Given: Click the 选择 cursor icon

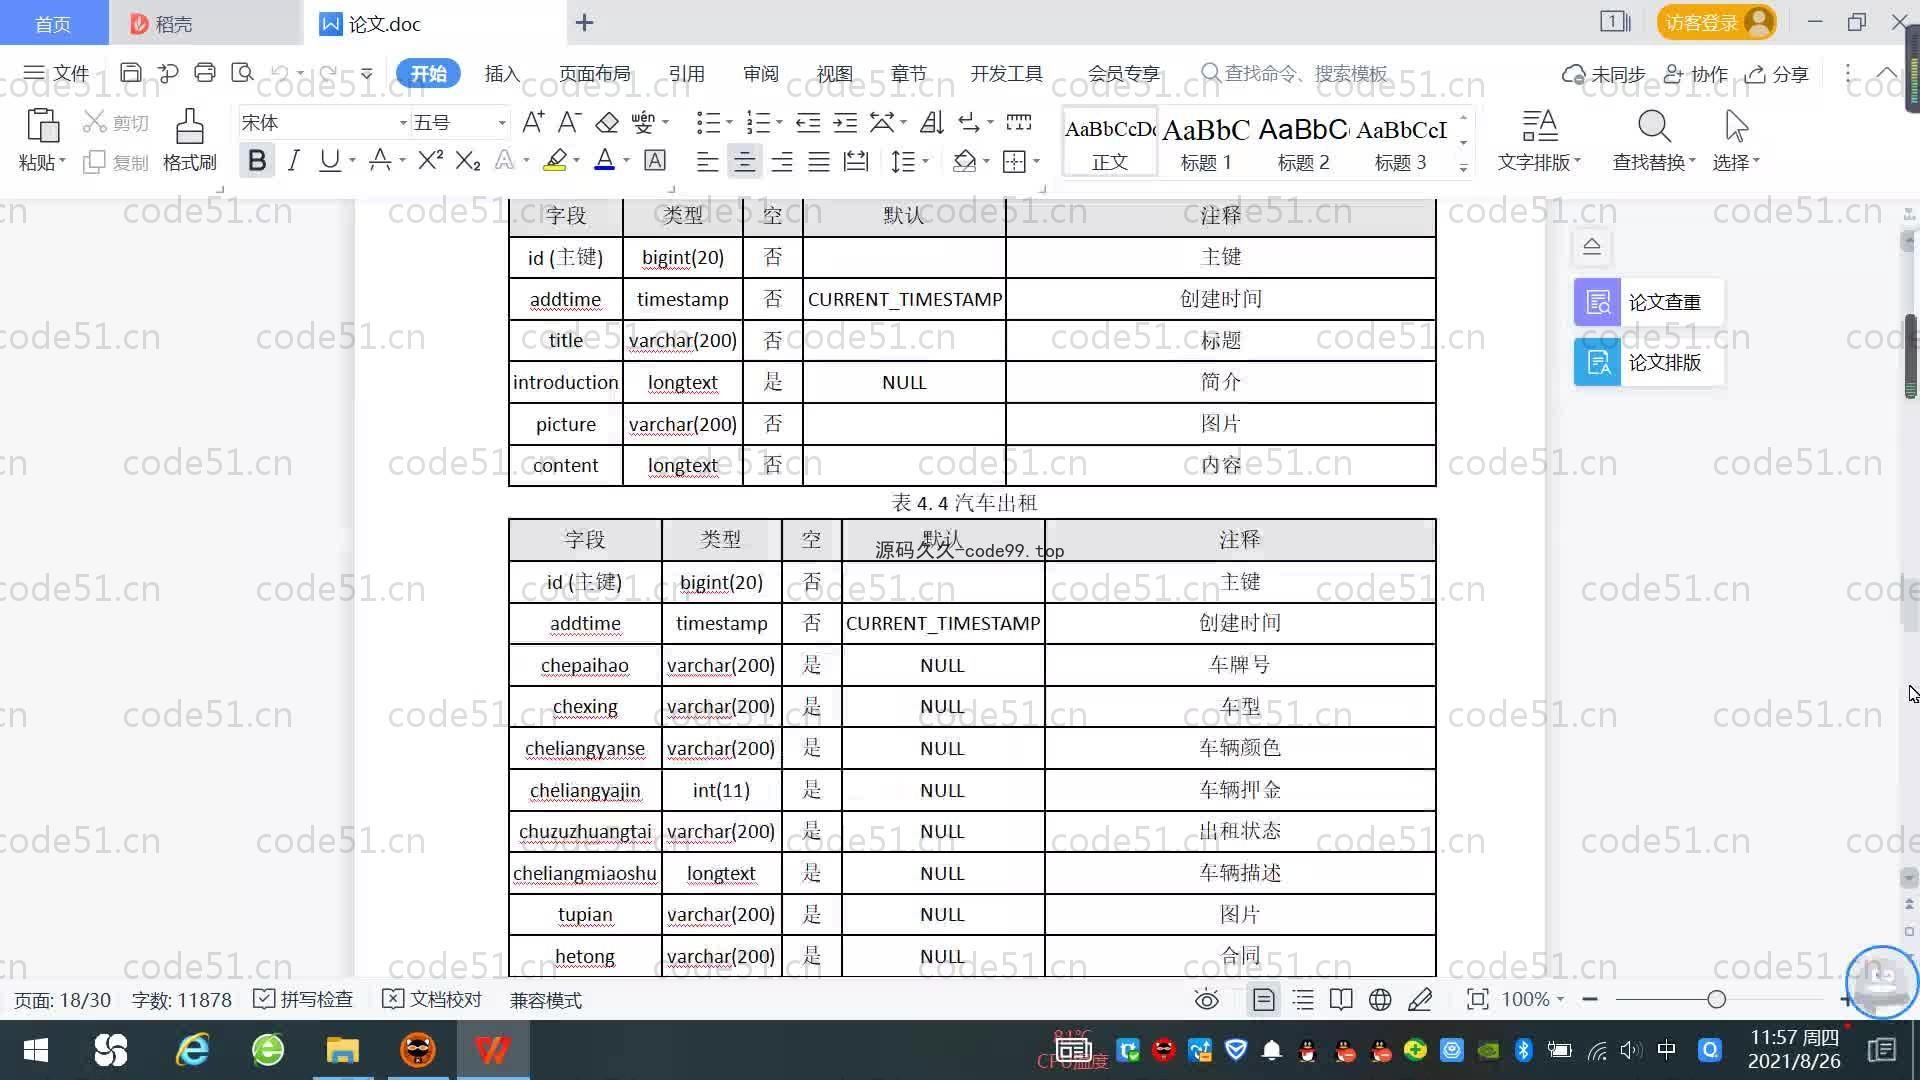Looking at the screenshot, I should coord(1736,127).
